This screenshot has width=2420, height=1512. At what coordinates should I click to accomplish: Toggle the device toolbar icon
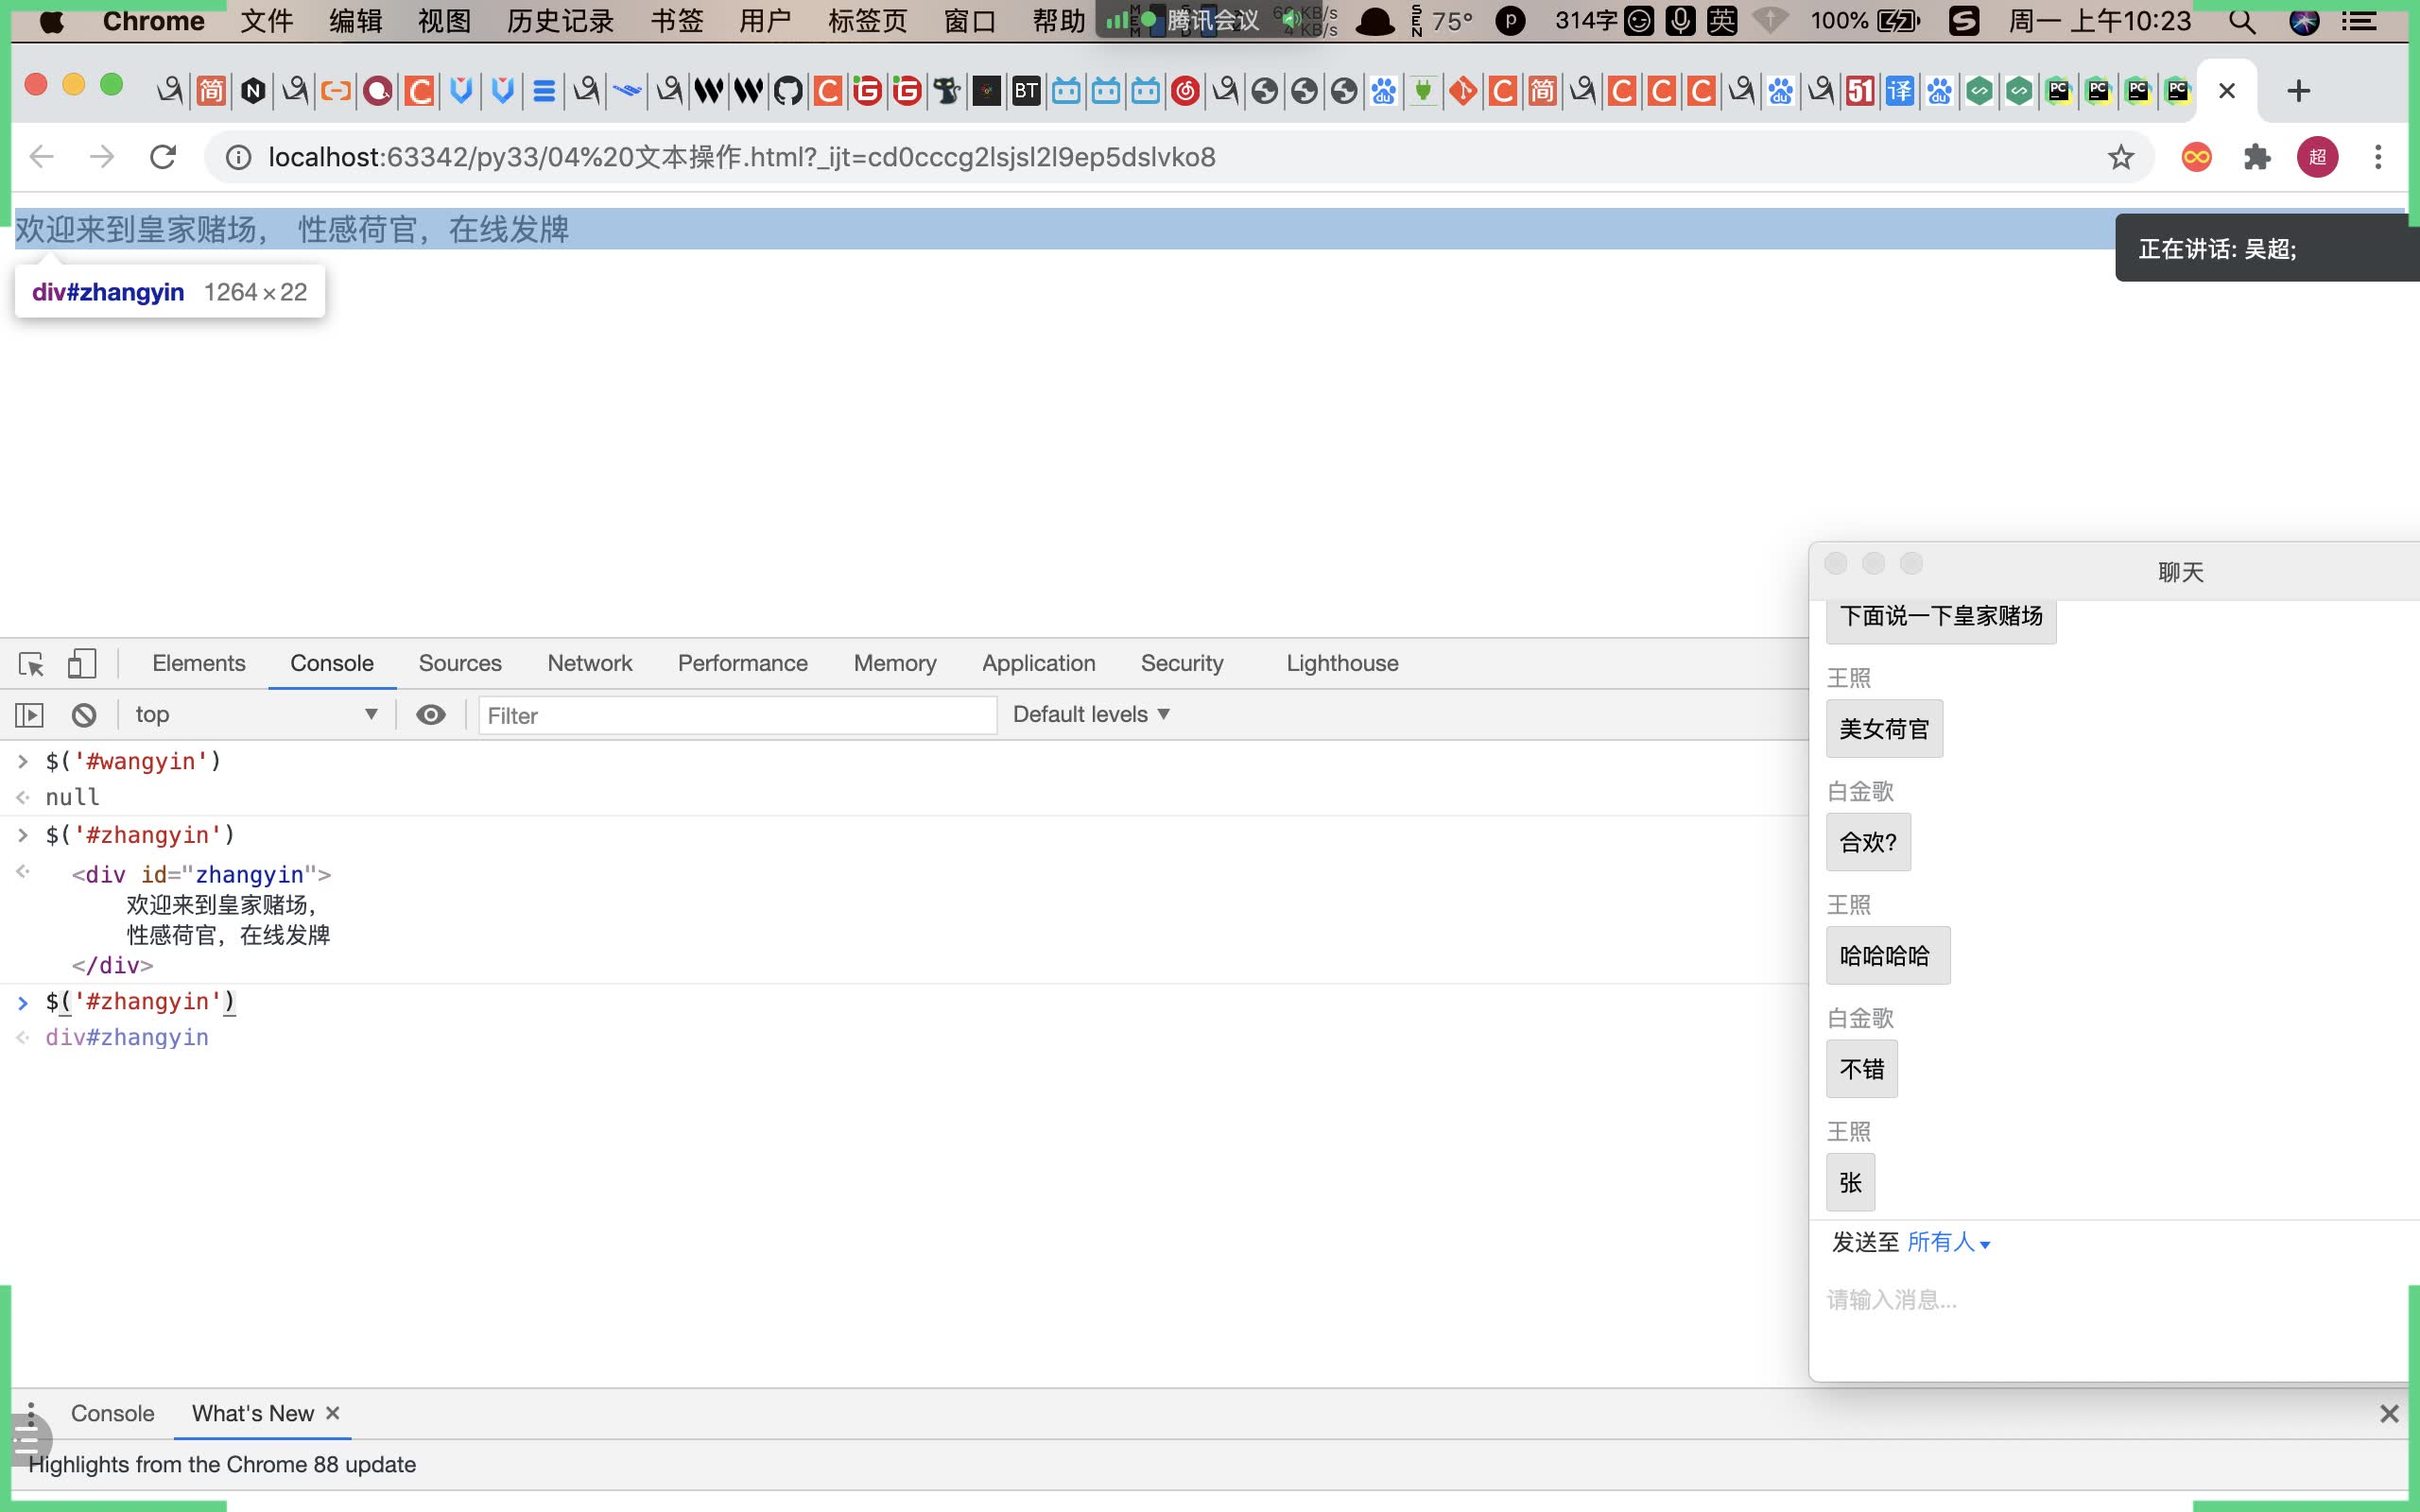(82, 664)
